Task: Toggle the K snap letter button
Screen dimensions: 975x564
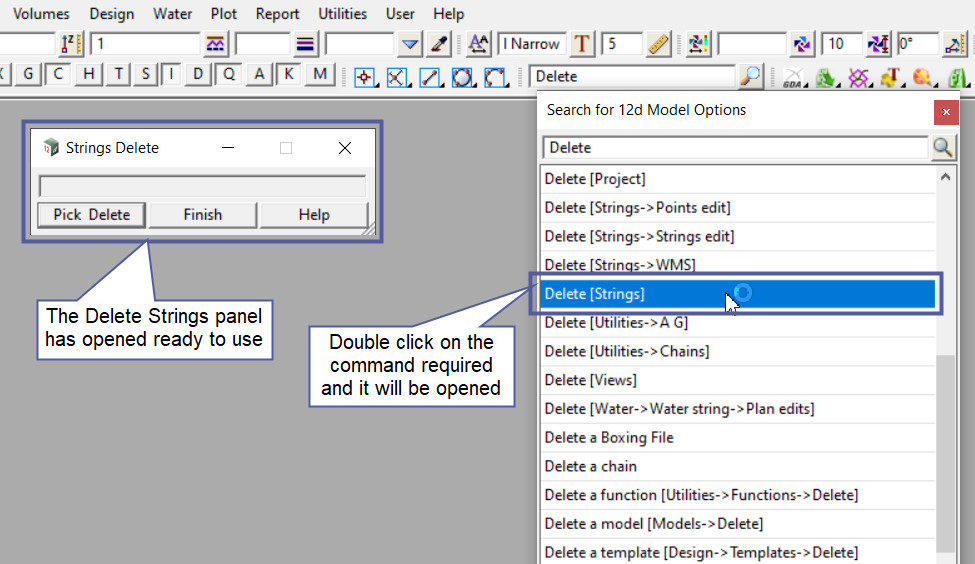Action: (289, 74)
